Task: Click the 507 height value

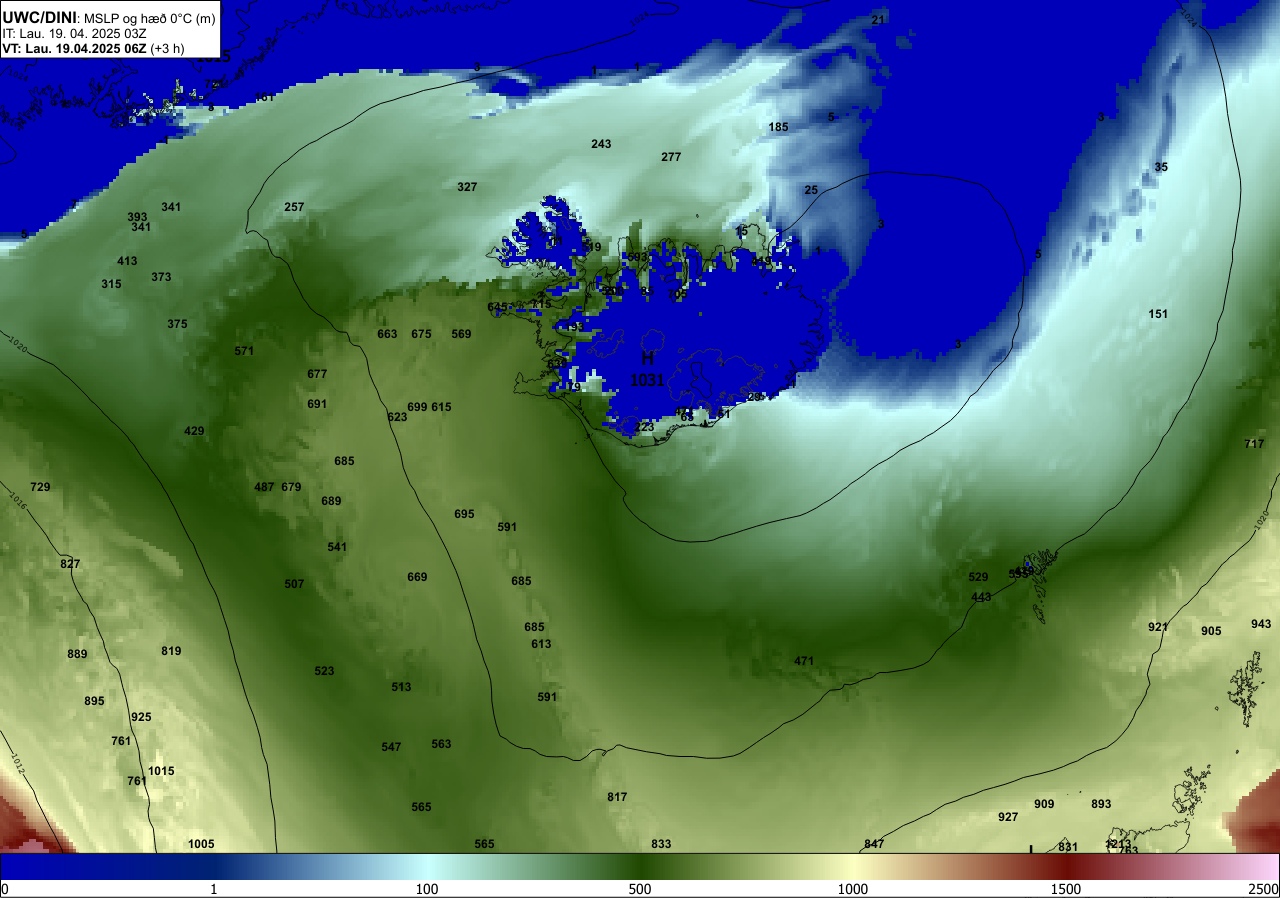Action: [294, 584]
